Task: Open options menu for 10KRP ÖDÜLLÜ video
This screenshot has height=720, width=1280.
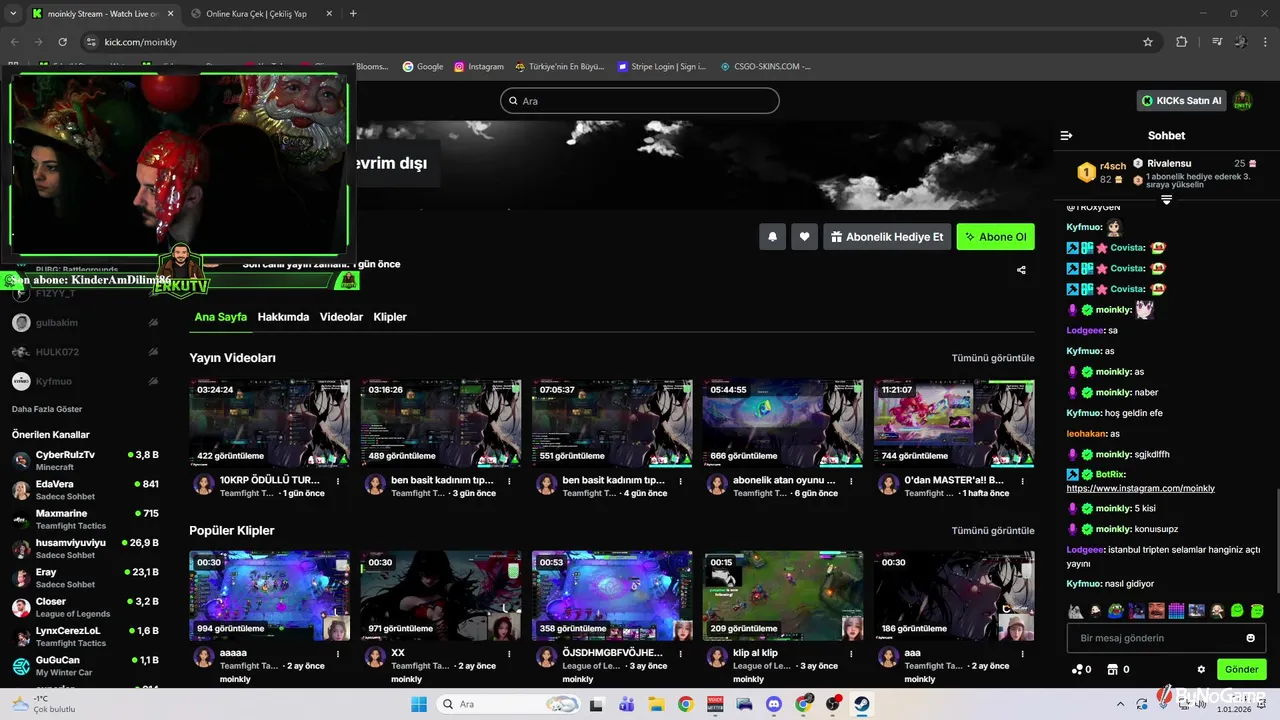Action: point(338,481)
